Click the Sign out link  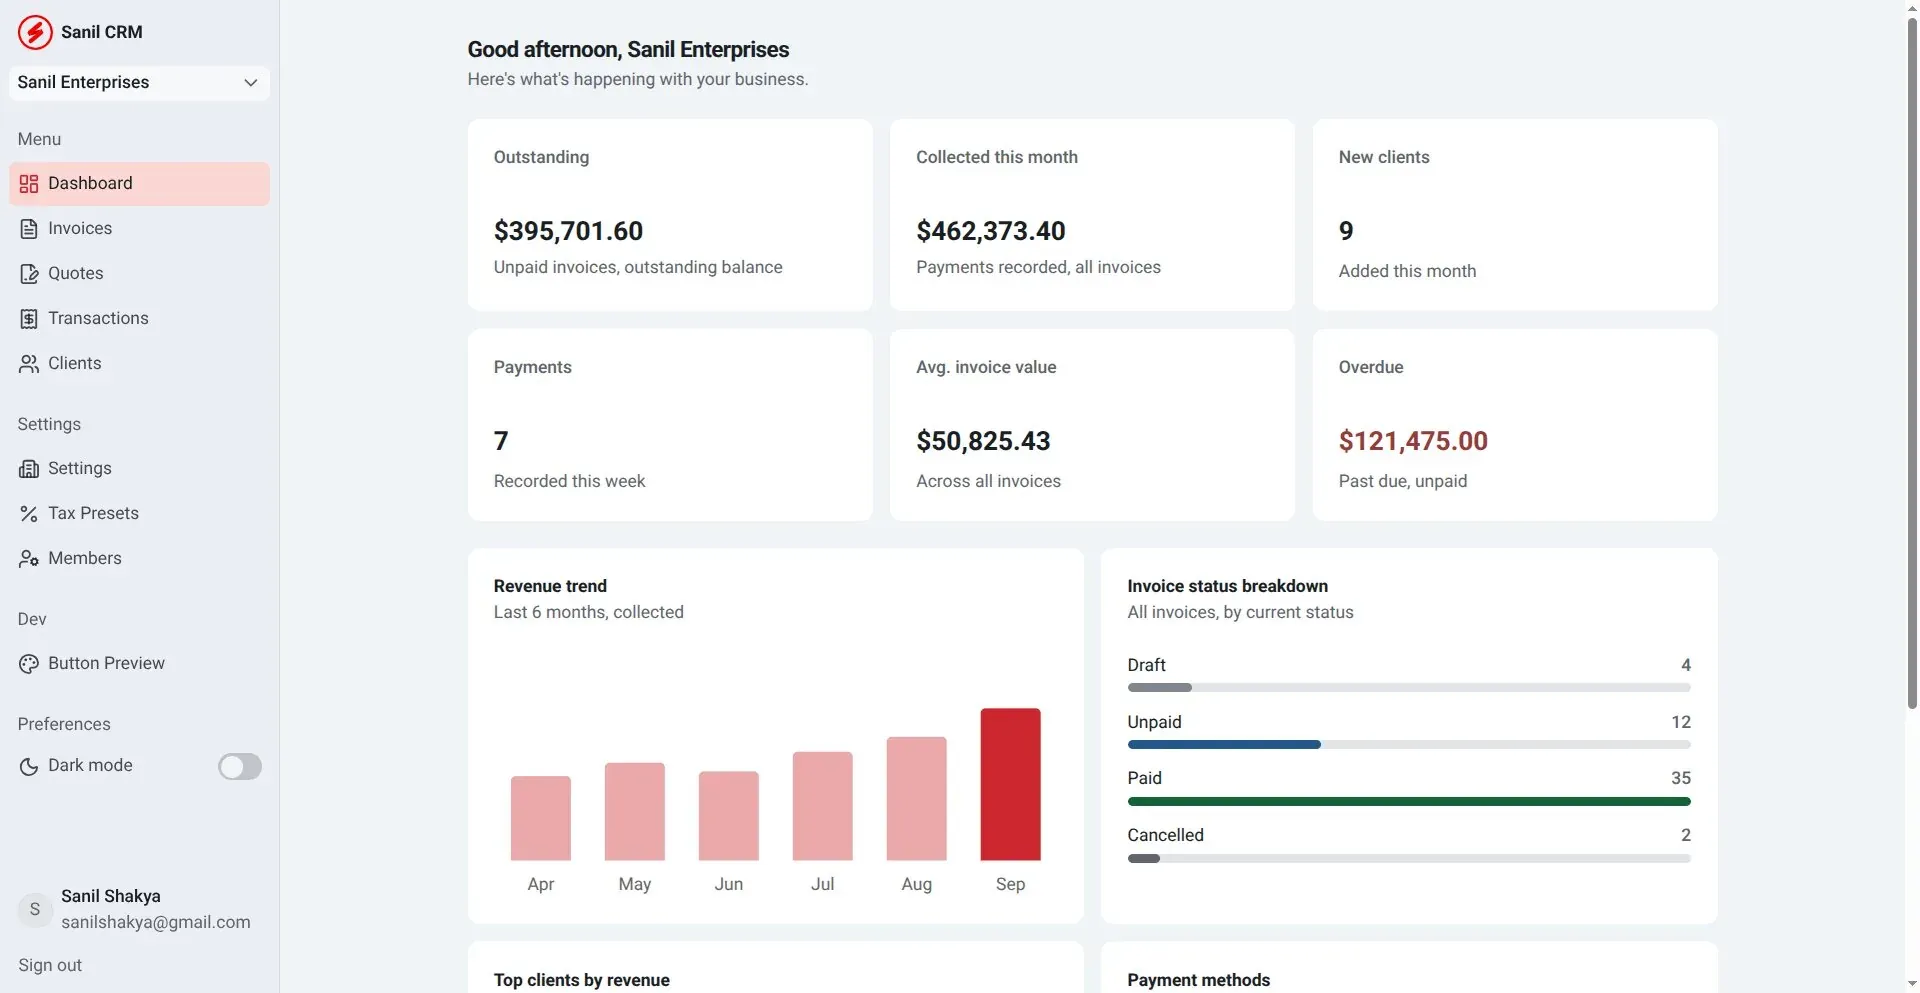pyautogui.click(x=50, y=965)
